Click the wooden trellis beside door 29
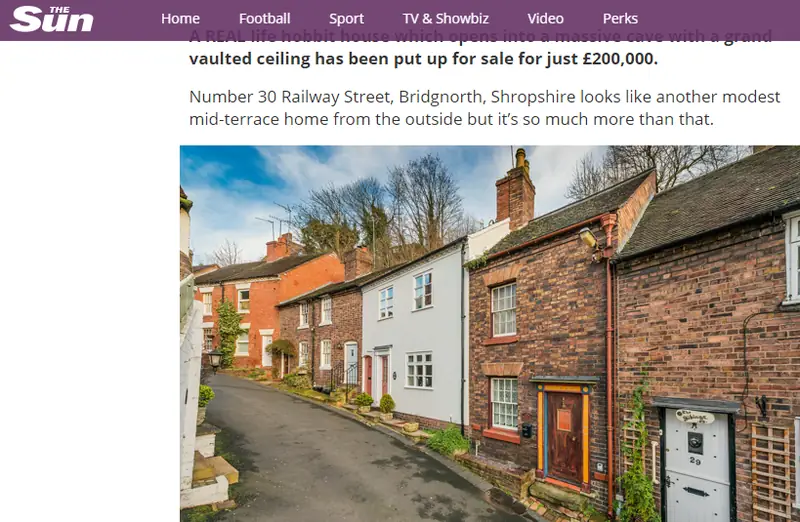This screenshot has width=800, height=522. [x=771, y=472]
